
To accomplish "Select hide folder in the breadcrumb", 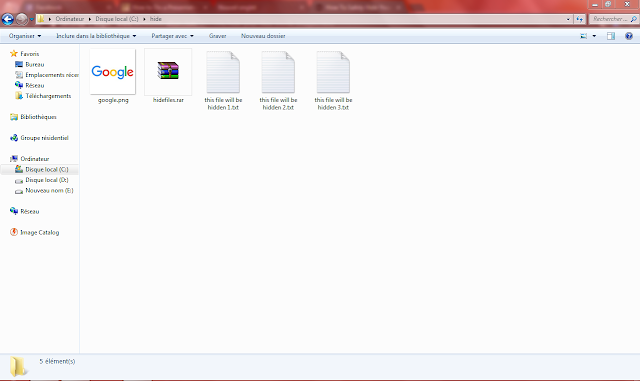I will 156,19.
